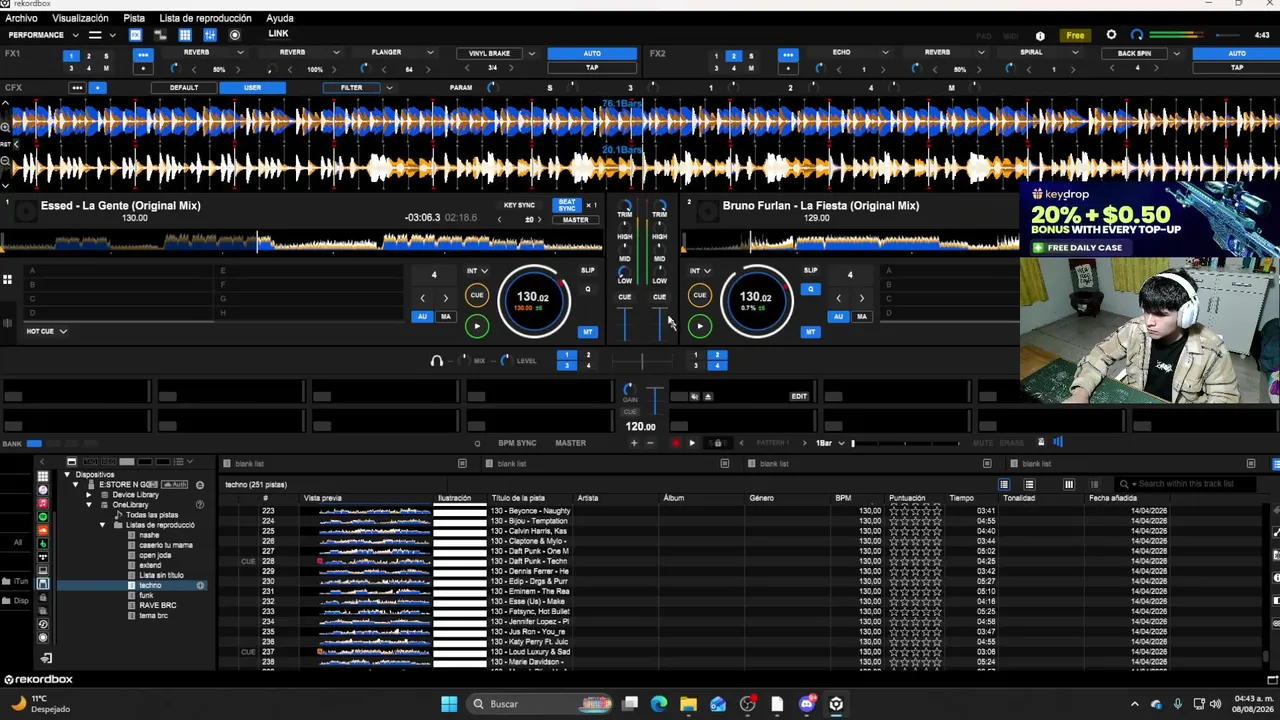
Task: Switch deck 1 loop to MA mode
Action: 446,317
